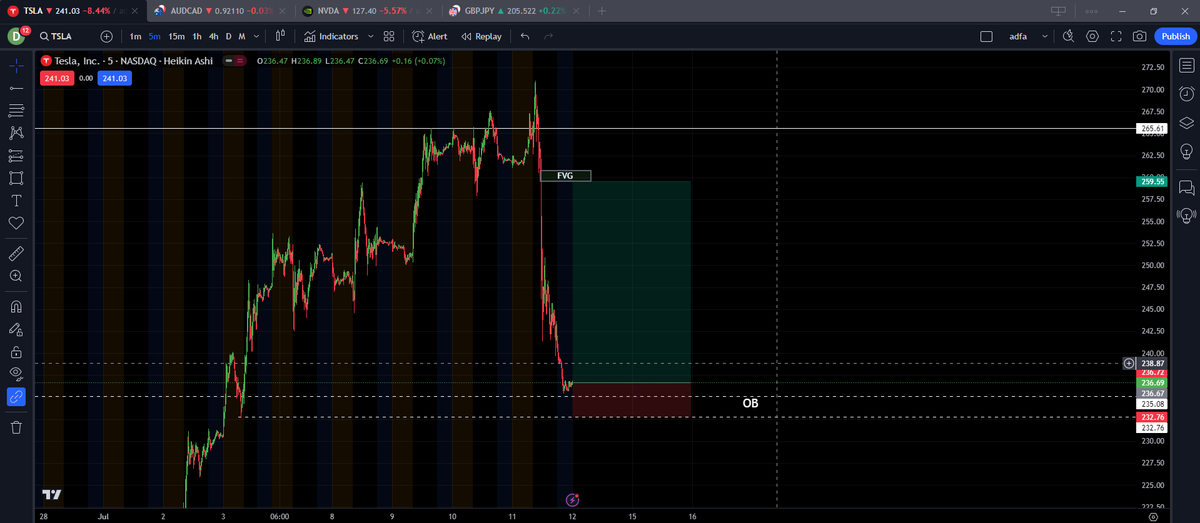The height and width of the screenshot is (523, 1200).
Task: Take a chart snapshot with camera icon
Action: [1139, 36]
